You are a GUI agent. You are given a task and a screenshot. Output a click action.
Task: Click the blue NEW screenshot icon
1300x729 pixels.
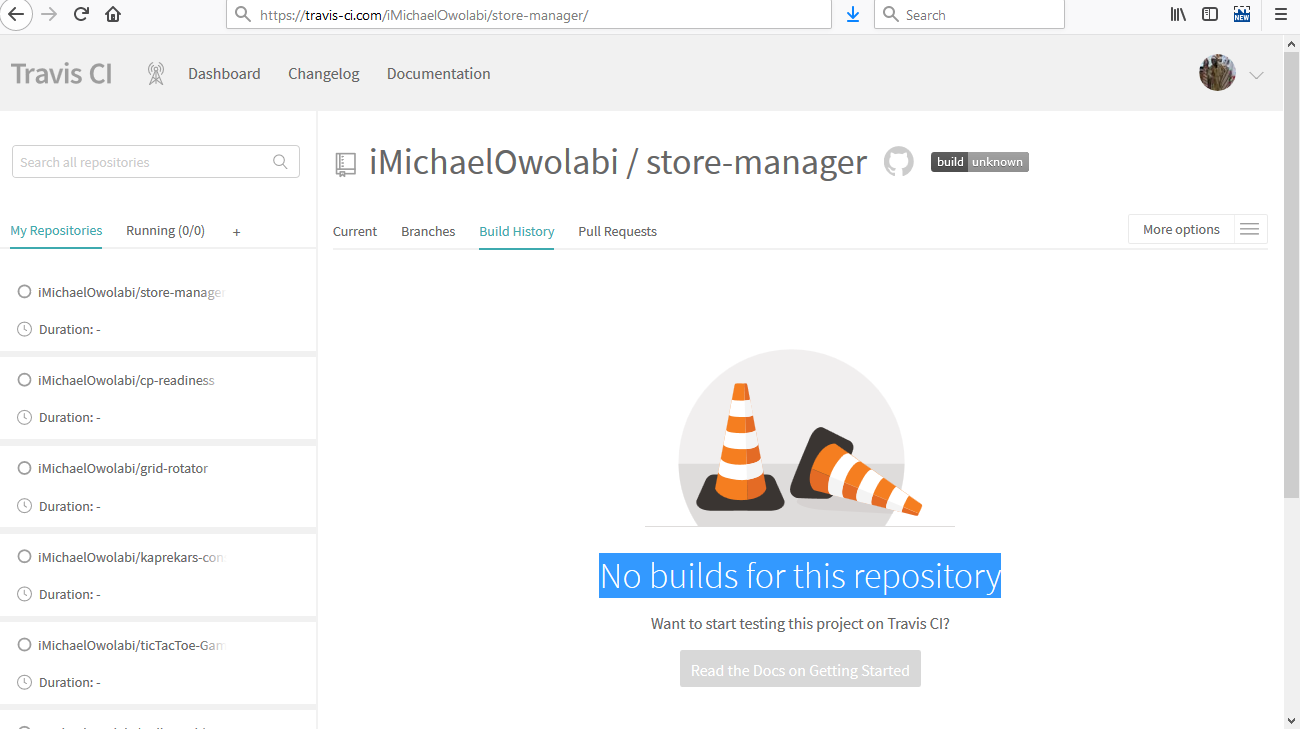tap(1242, 14)
